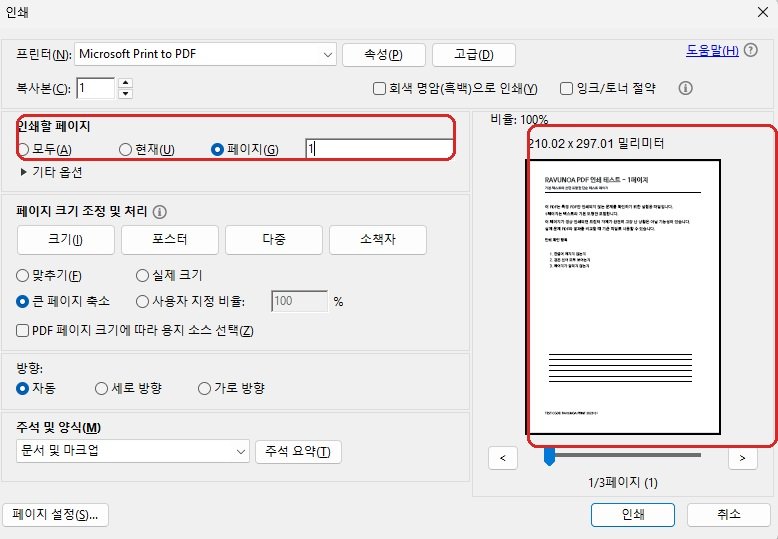Open printer 속성(P) button
The width and height of the screenshot is (778, 539).
tap(384, 55)
